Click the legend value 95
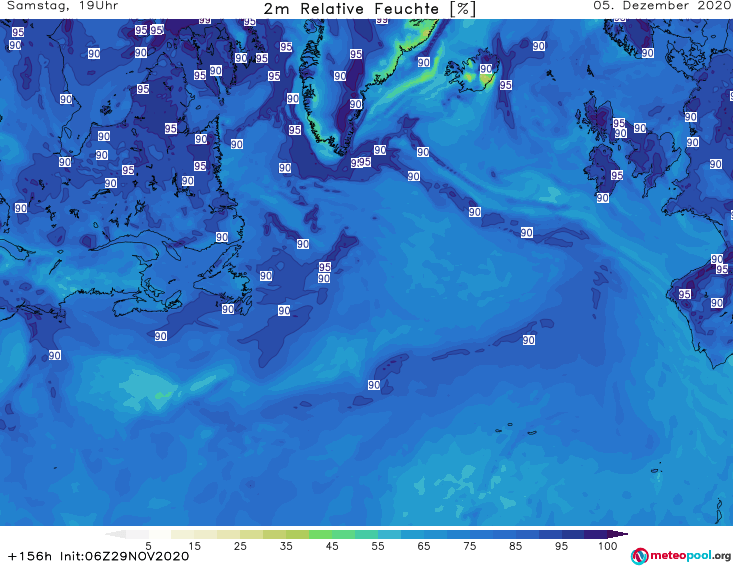The height and width of the screenshot is (566, 733). pyautogui.click(x=561, y=546)
